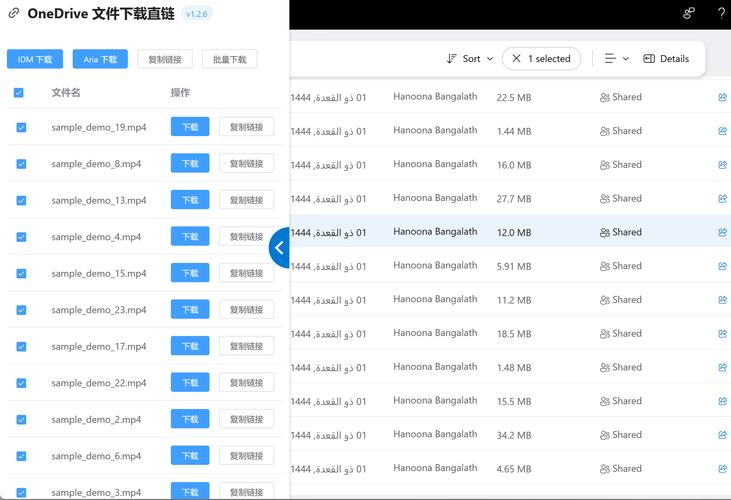
Task: Click the IDM 下载 button
Action: 35,59
